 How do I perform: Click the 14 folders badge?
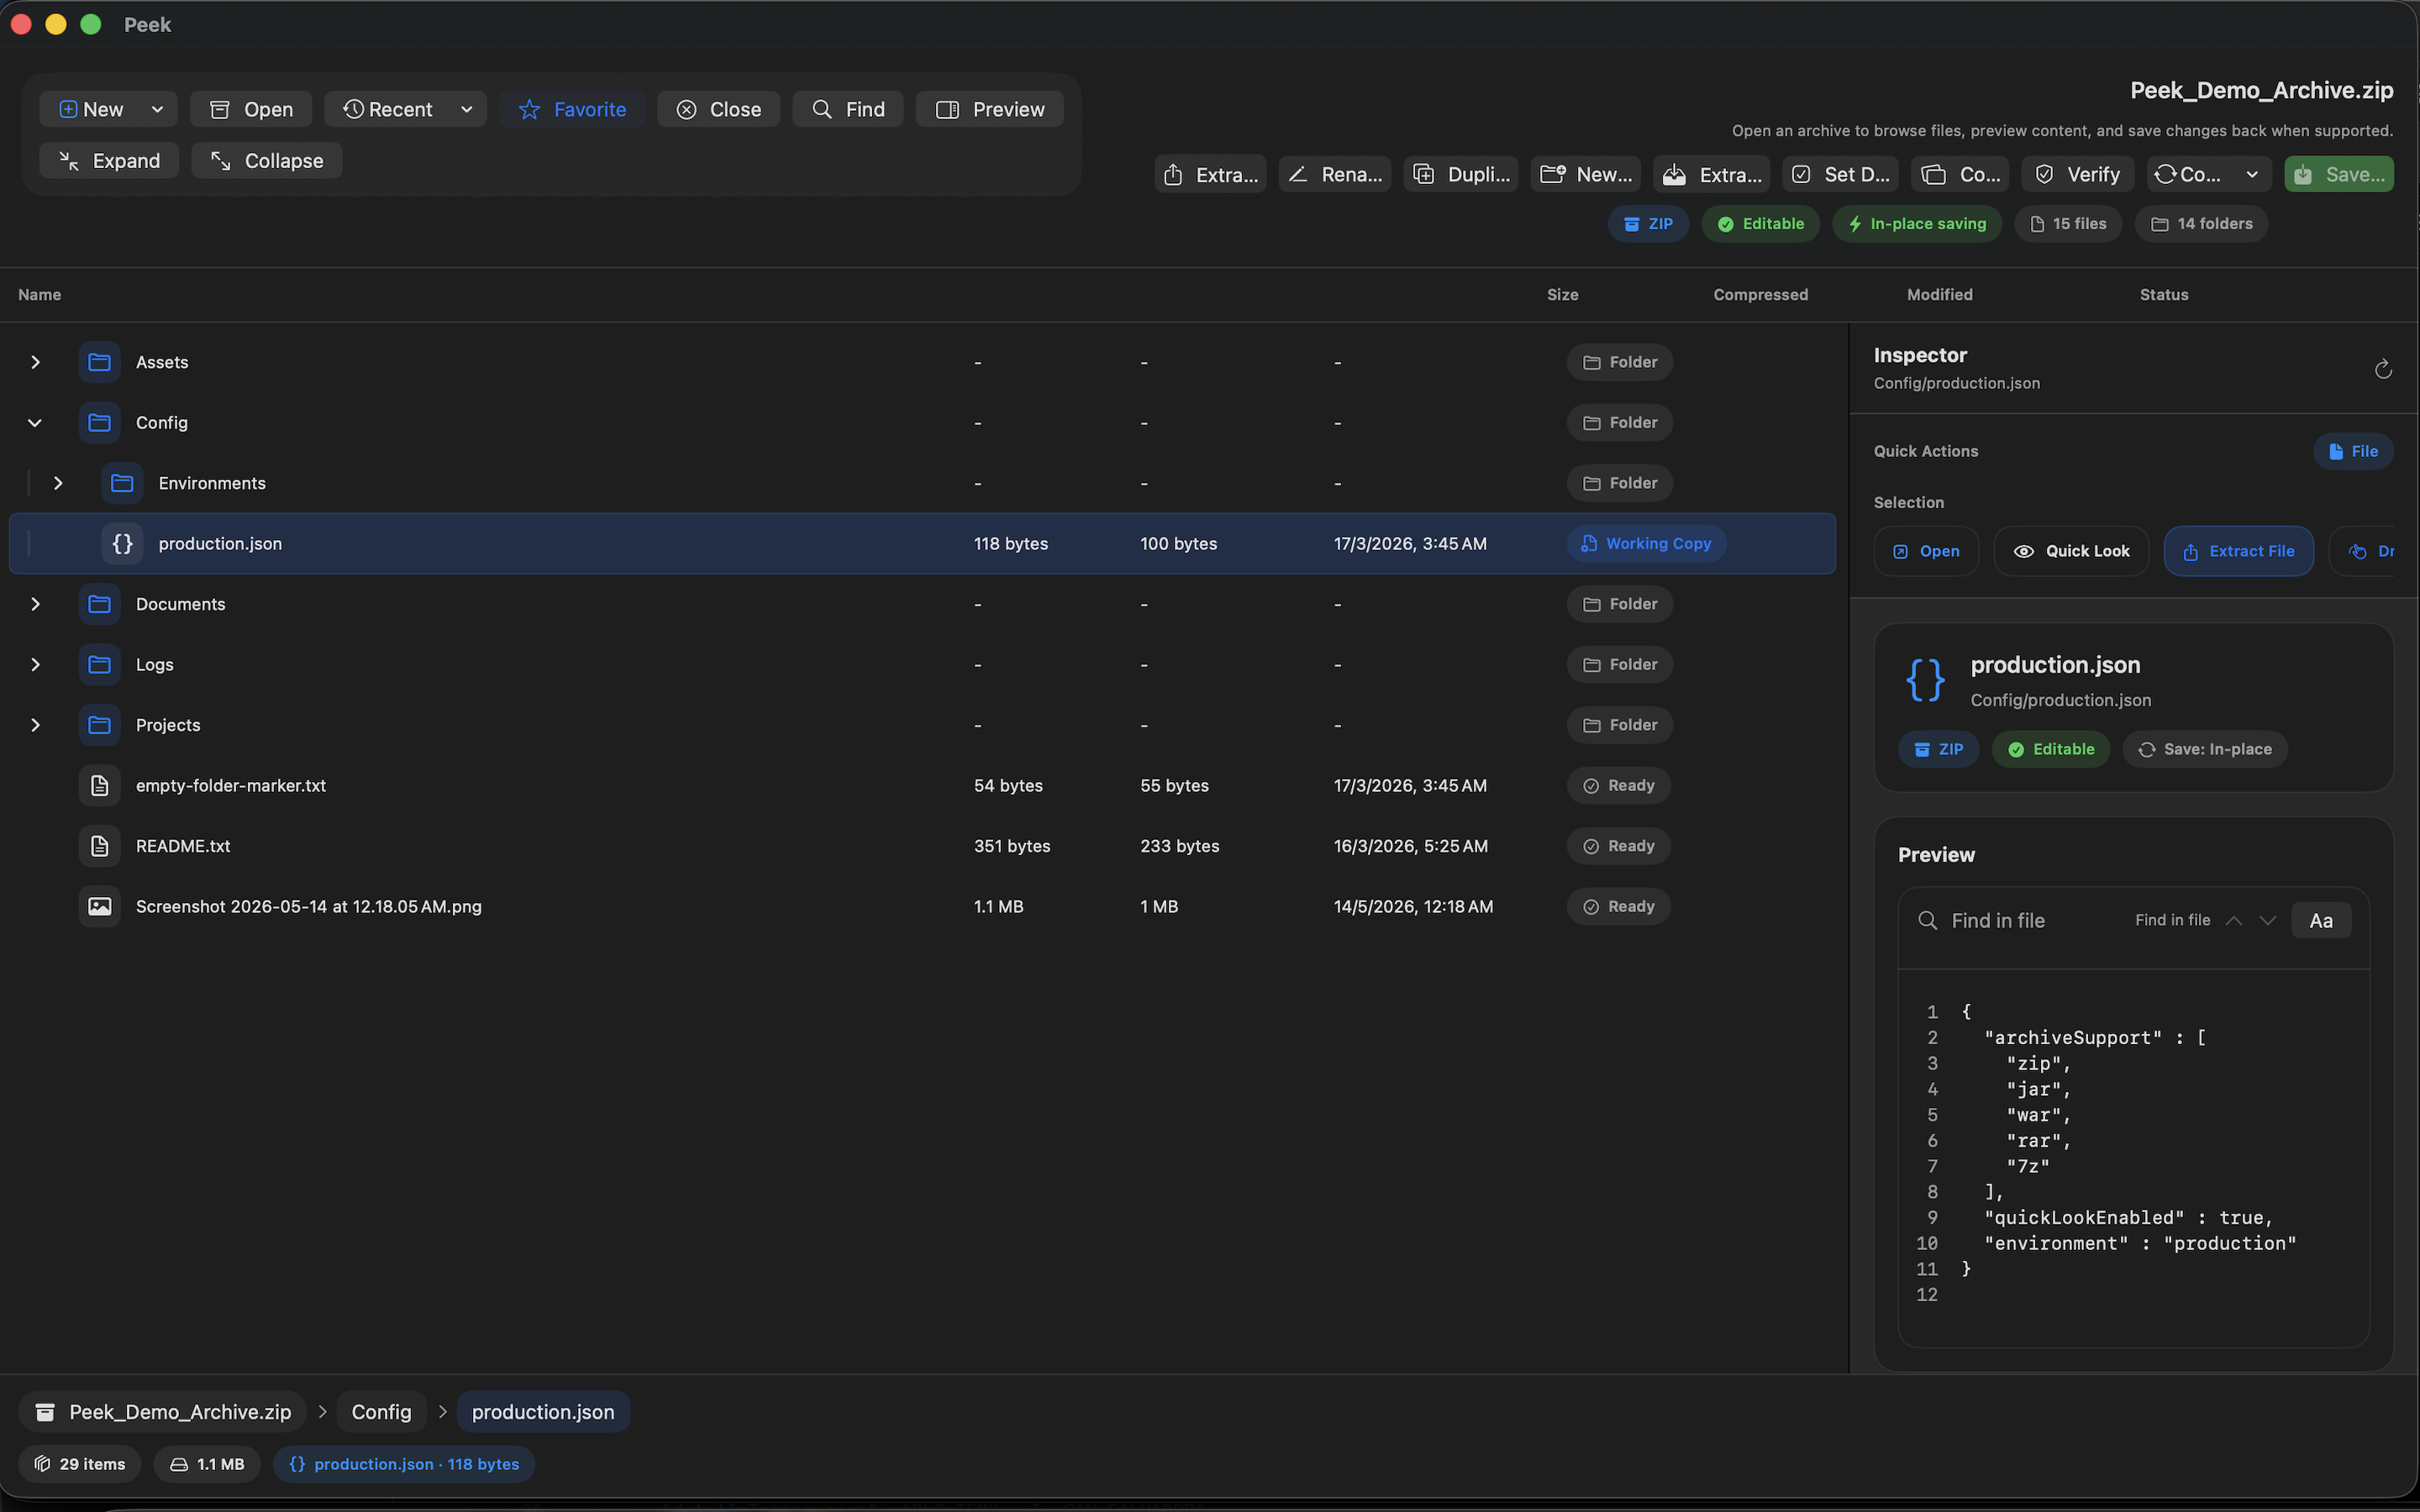click(x=2201, y=224)
